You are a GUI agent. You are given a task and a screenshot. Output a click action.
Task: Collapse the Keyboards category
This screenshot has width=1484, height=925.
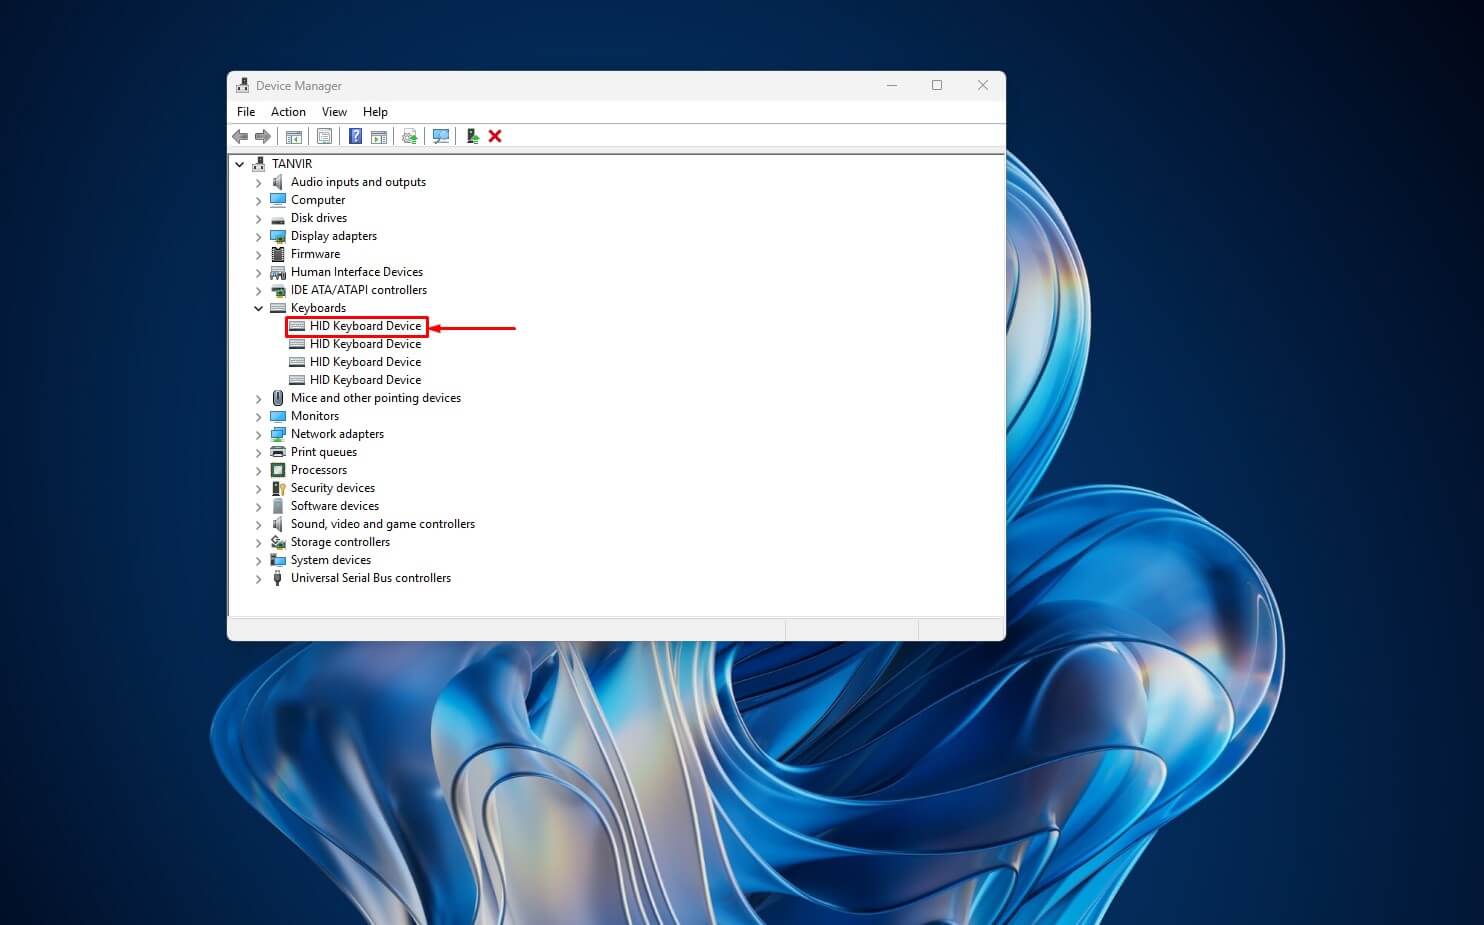click(x=259, y=308)
